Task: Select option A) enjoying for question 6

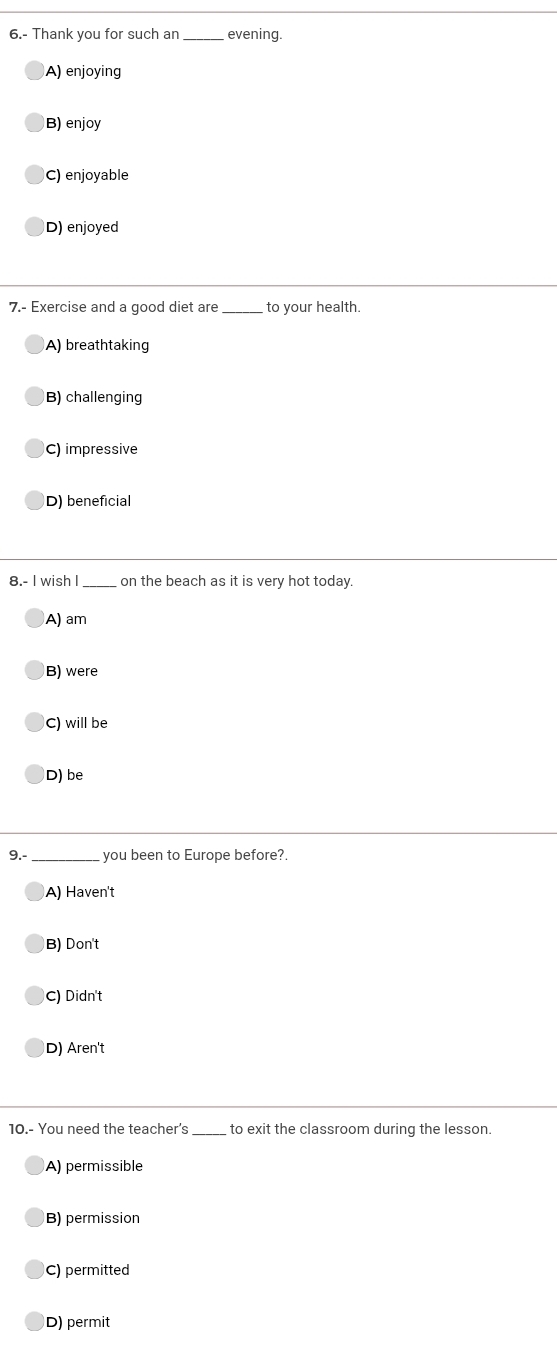Action: pyautogui.click(x=35, y=71)
